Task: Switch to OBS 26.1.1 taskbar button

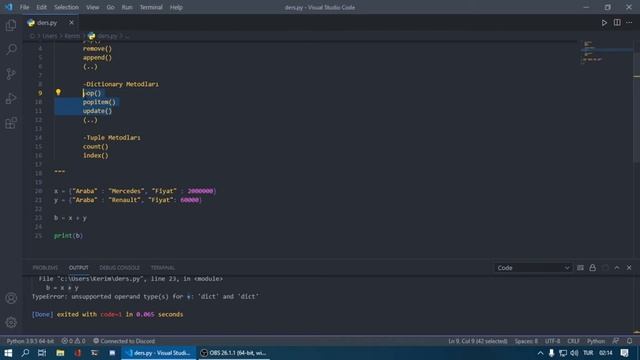Action: click(234, 353)
